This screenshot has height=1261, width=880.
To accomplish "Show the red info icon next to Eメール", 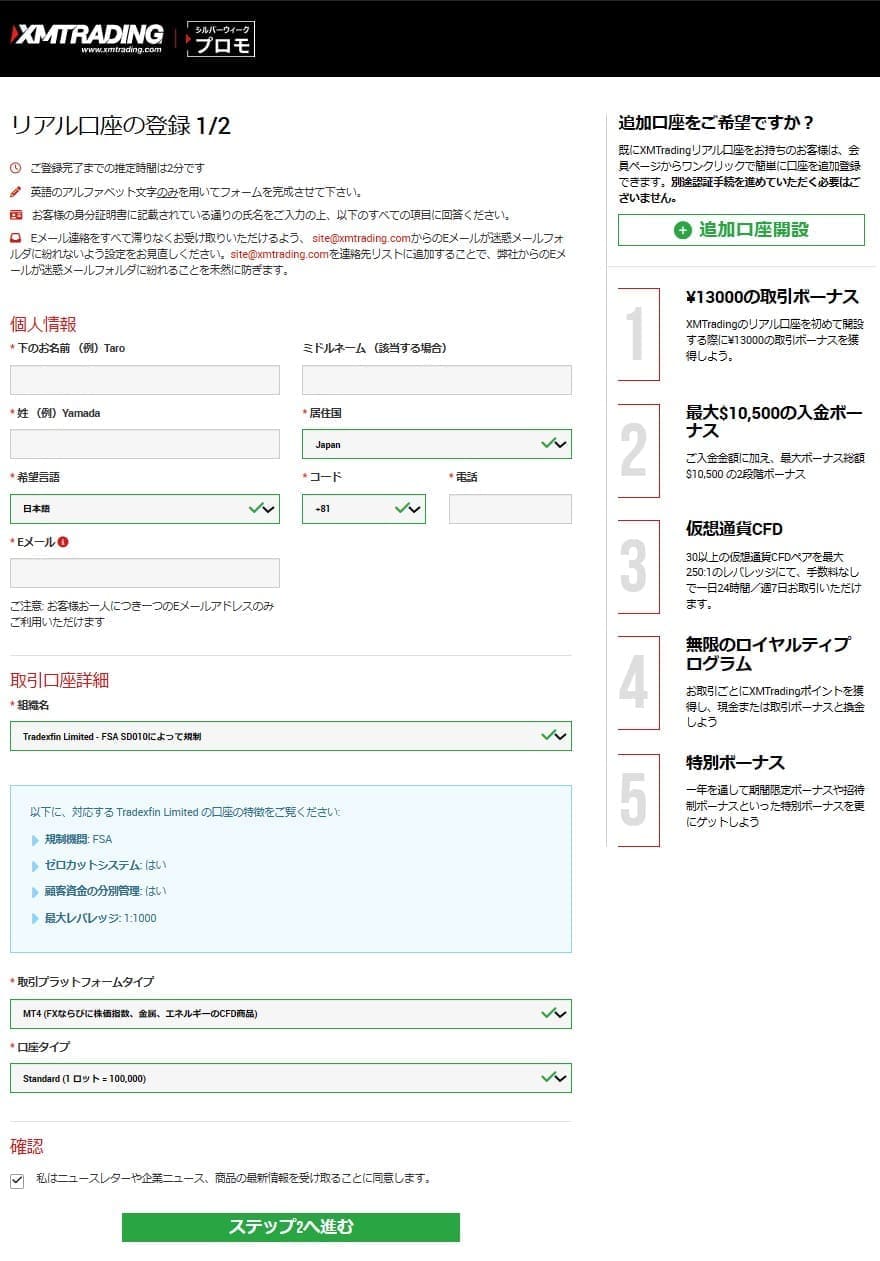I will coord(63,542).
